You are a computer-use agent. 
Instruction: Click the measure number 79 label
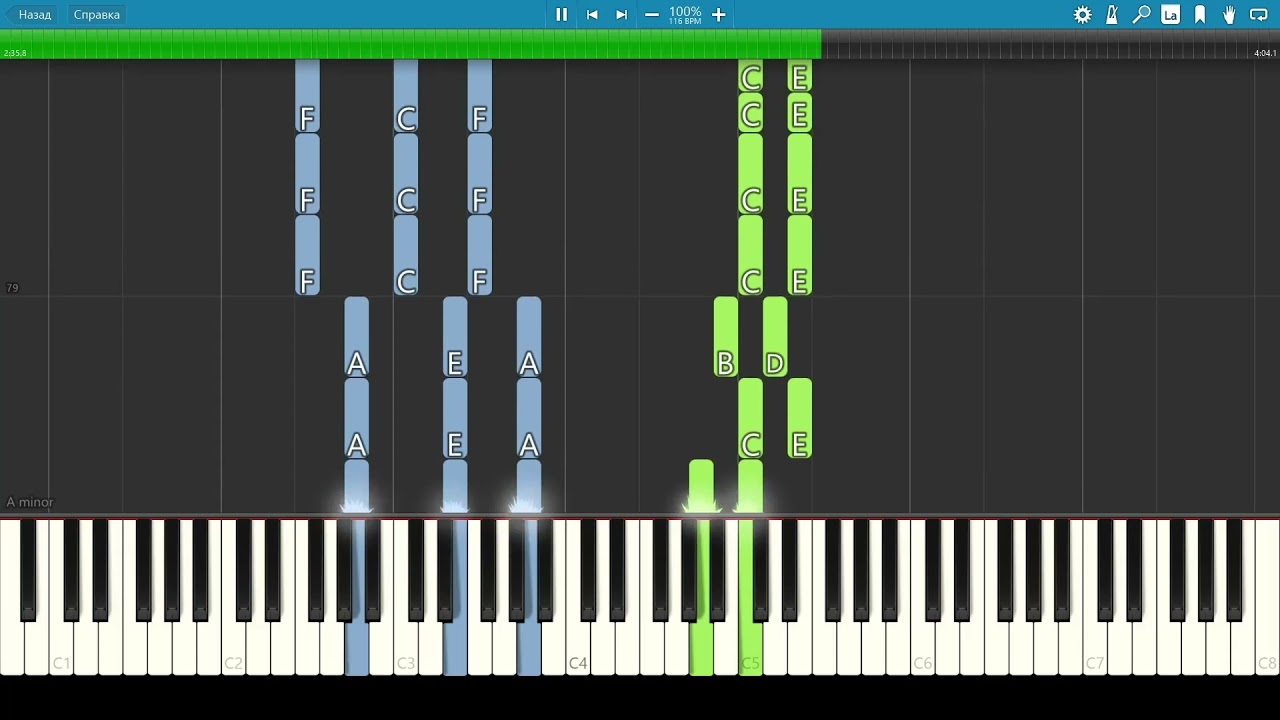(12, 288)
